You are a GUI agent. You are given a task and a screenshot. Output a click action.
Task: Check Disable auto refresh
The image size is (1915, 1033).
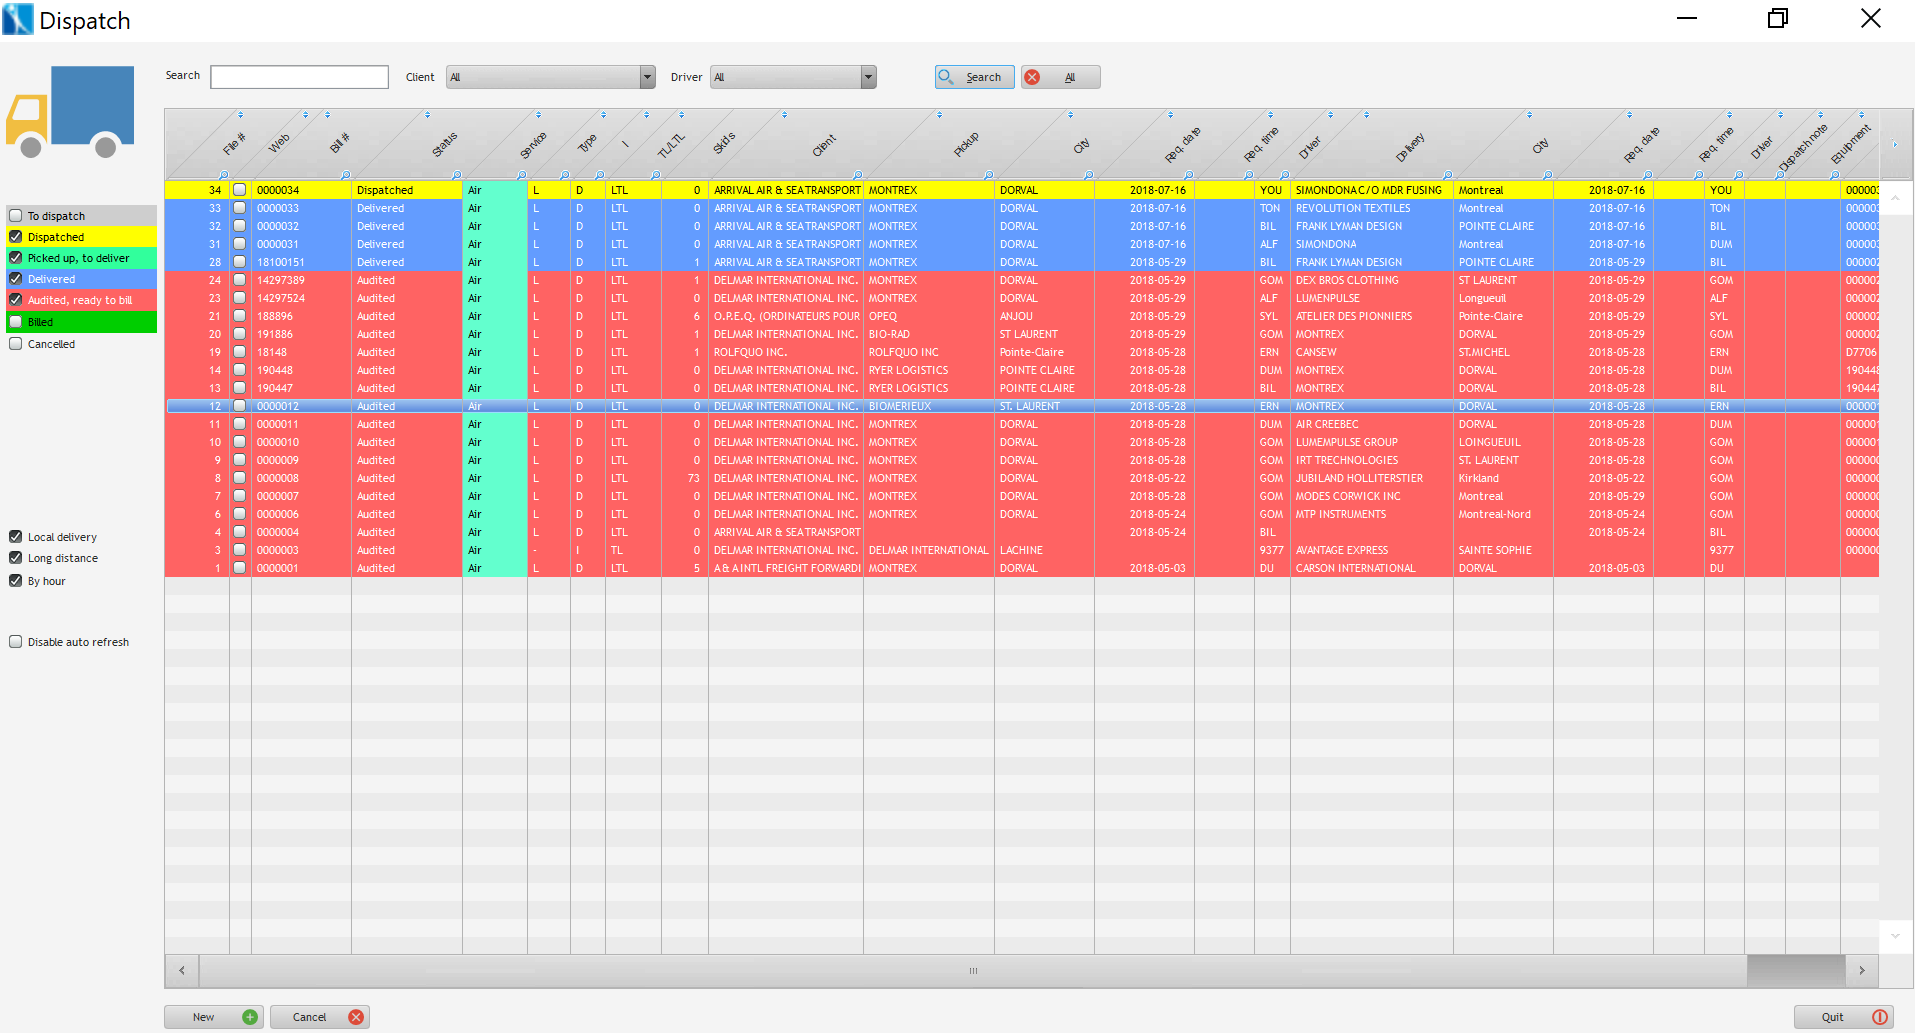point(16,642)
